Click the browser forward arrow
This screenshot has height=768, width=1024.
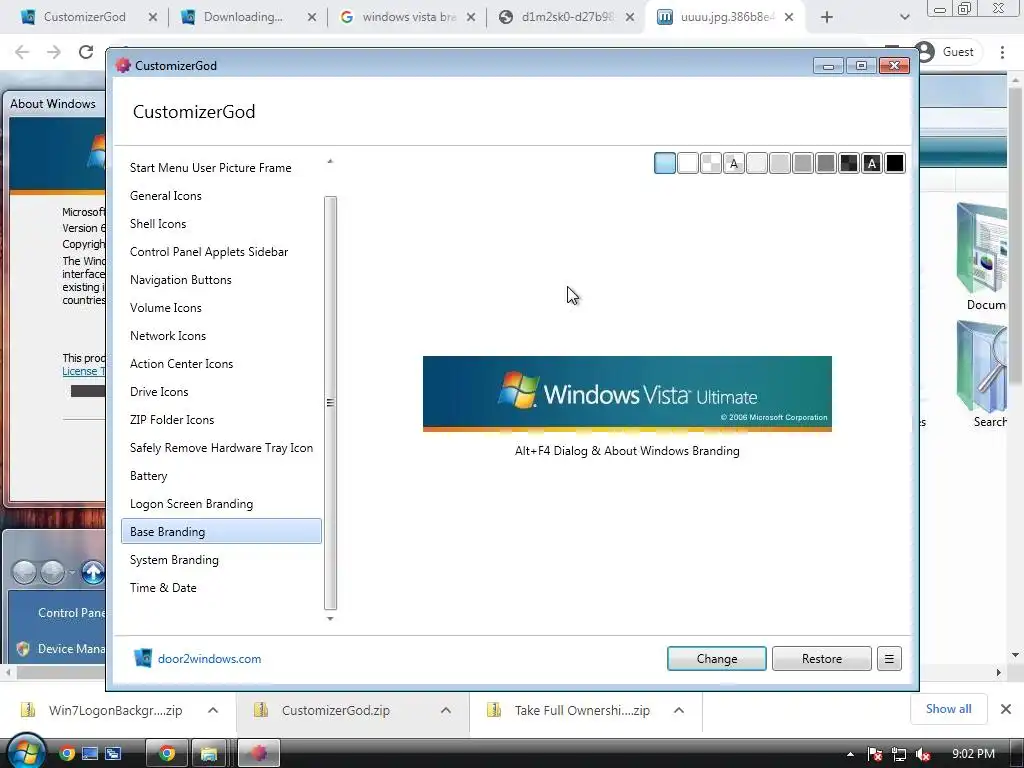(x=54, y=52)
